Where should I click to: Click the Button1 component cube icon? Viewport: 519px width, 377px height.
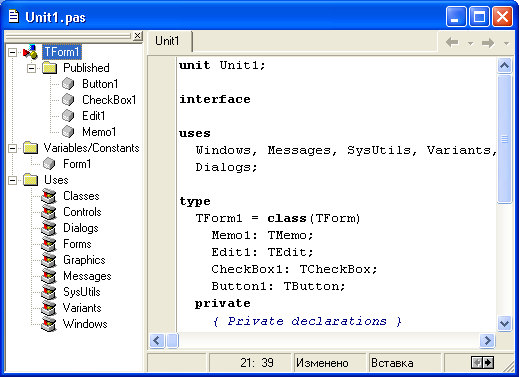[68, 84]
